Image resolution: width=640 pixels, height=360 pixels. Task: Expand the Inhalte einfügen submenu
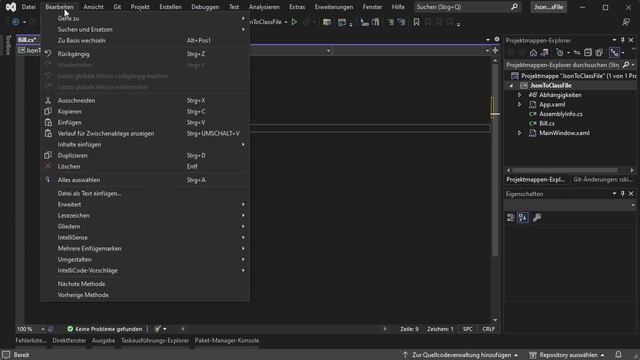145,144
